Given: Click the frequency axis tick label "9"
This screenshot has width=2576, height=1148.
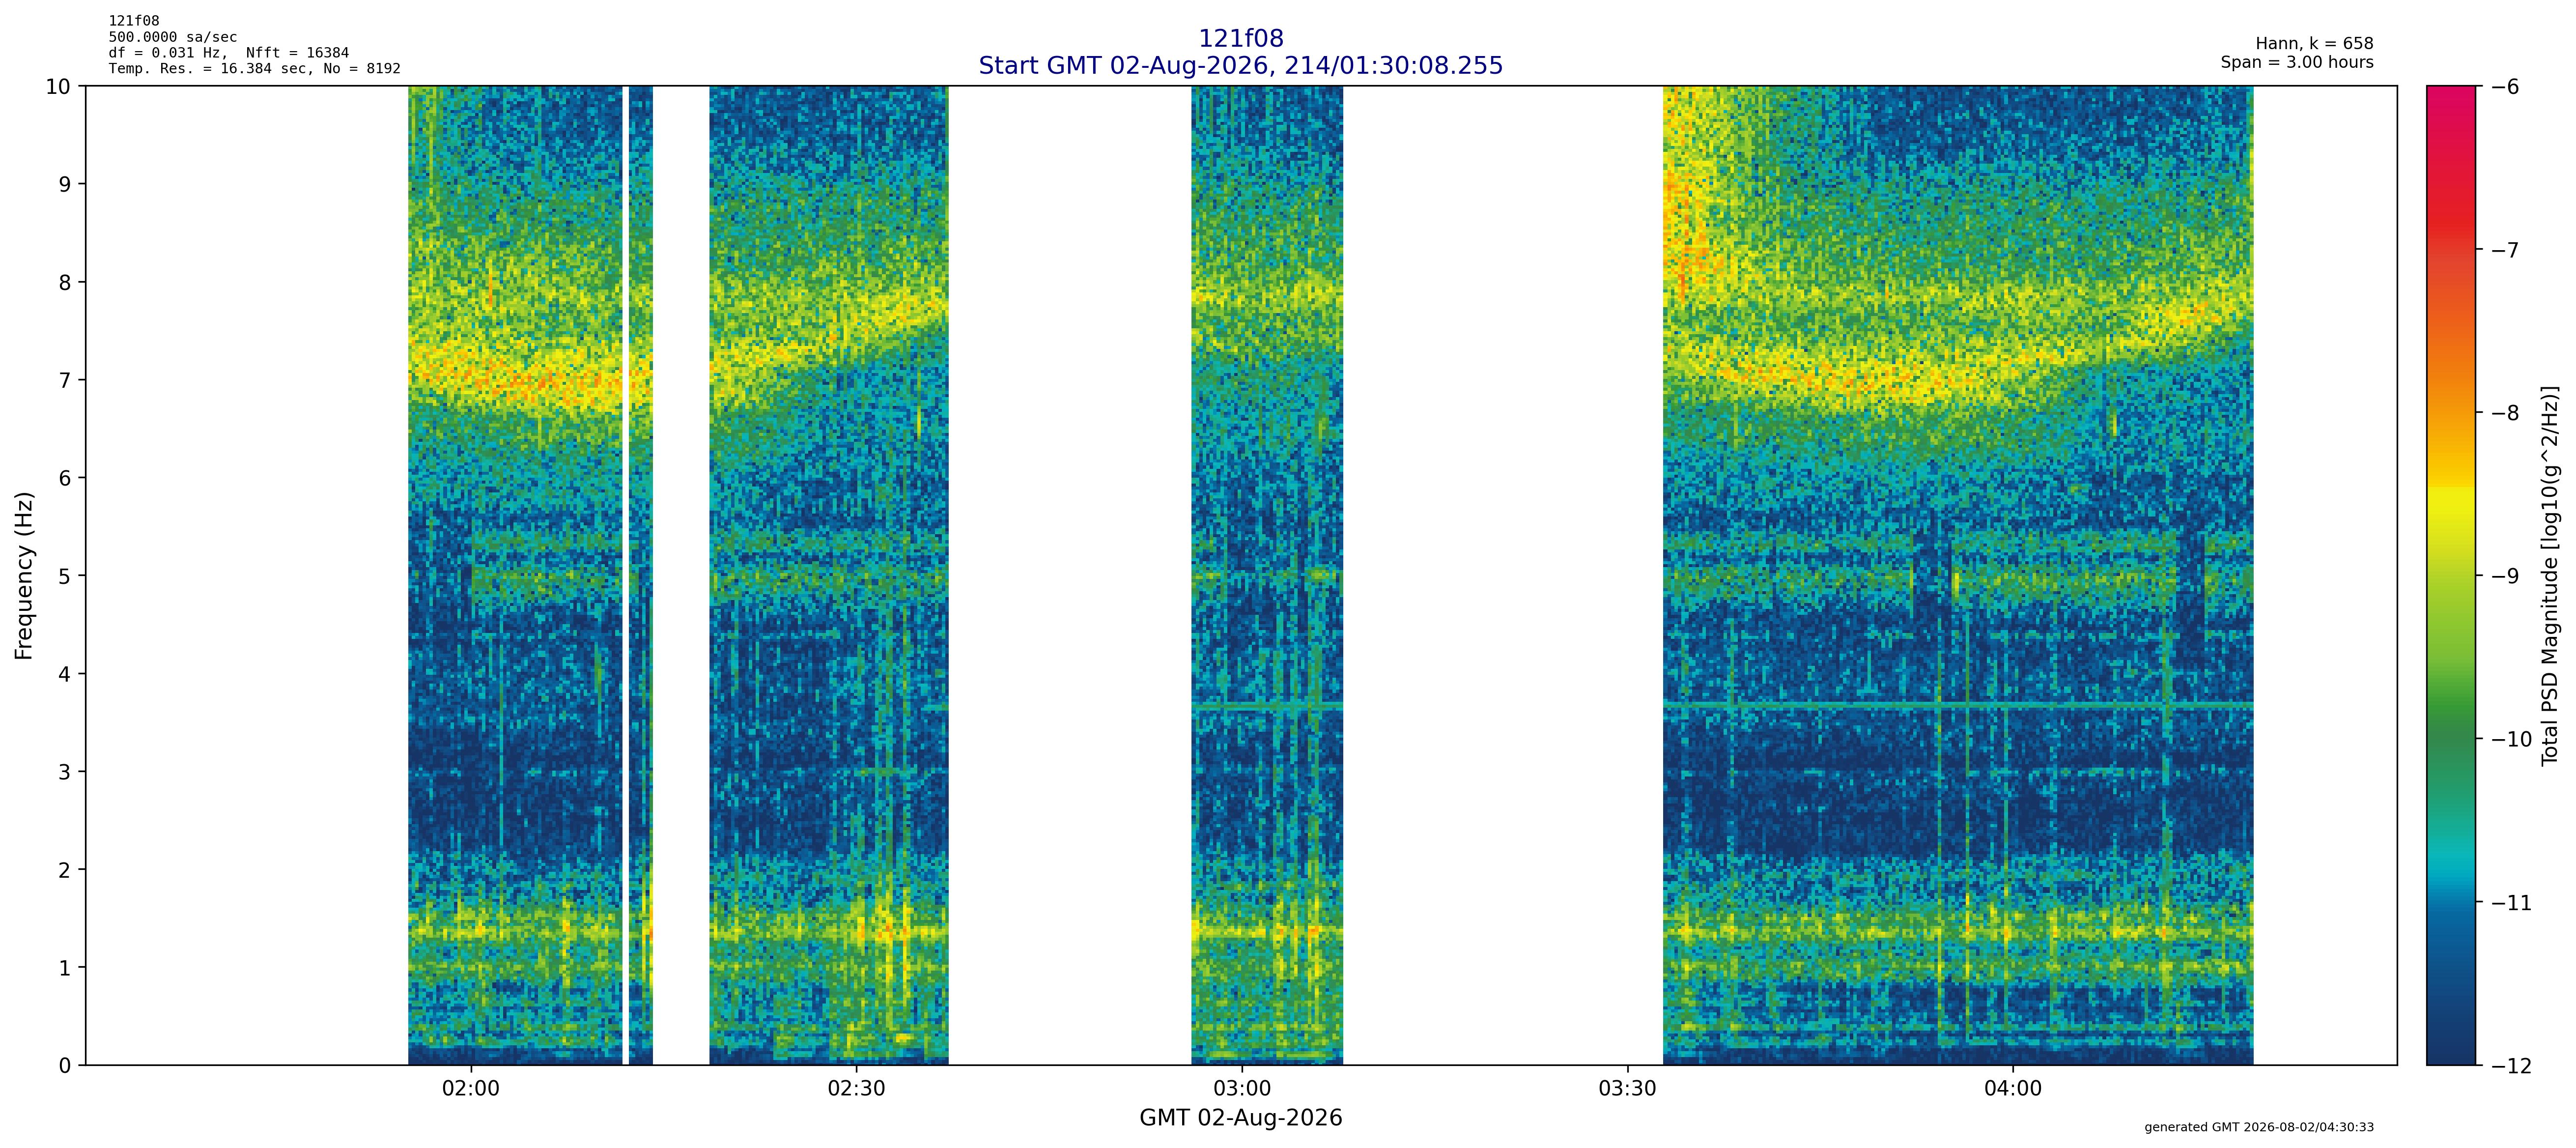Looking at the screenshot, I should tap(65, 185).
